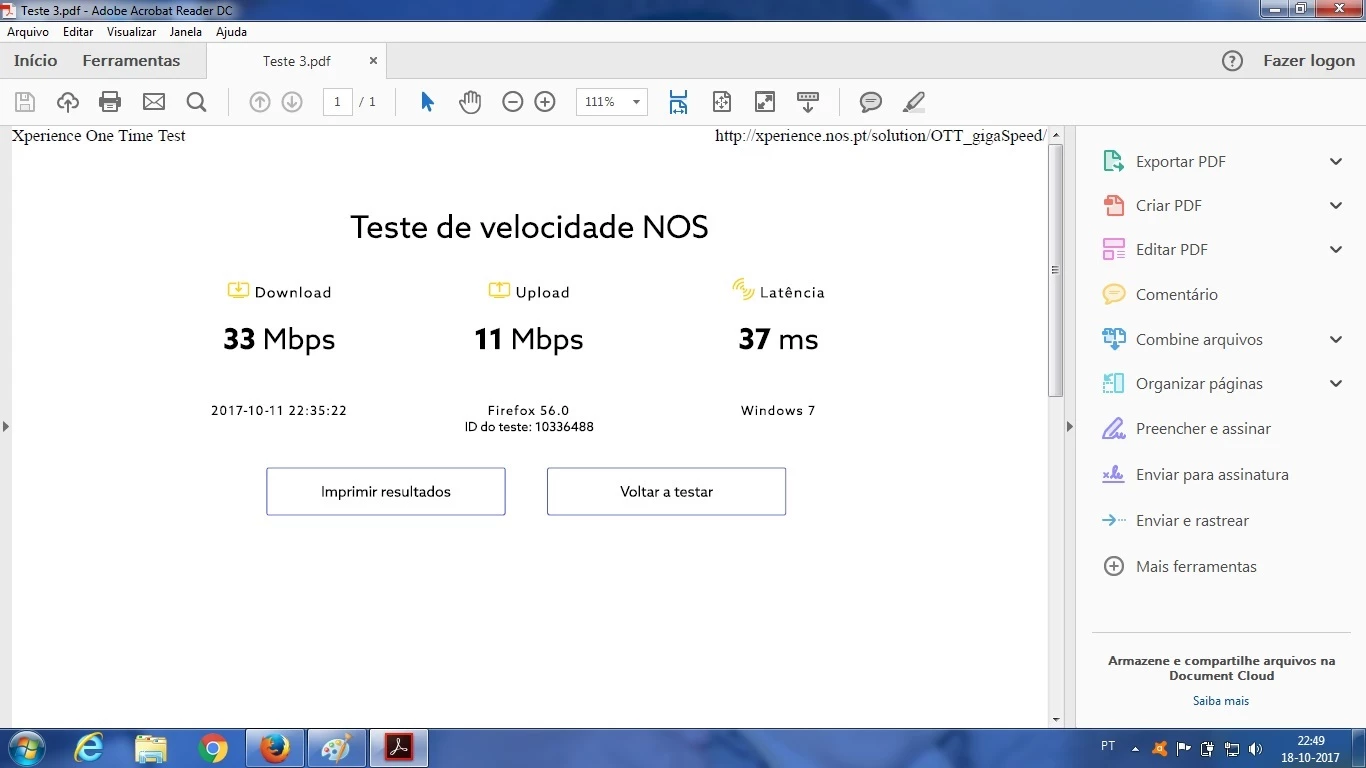This screenshot has width=1366, height=768.
Task: Click the document vertical scrollbar thumb
Action: coord(1056,270)
